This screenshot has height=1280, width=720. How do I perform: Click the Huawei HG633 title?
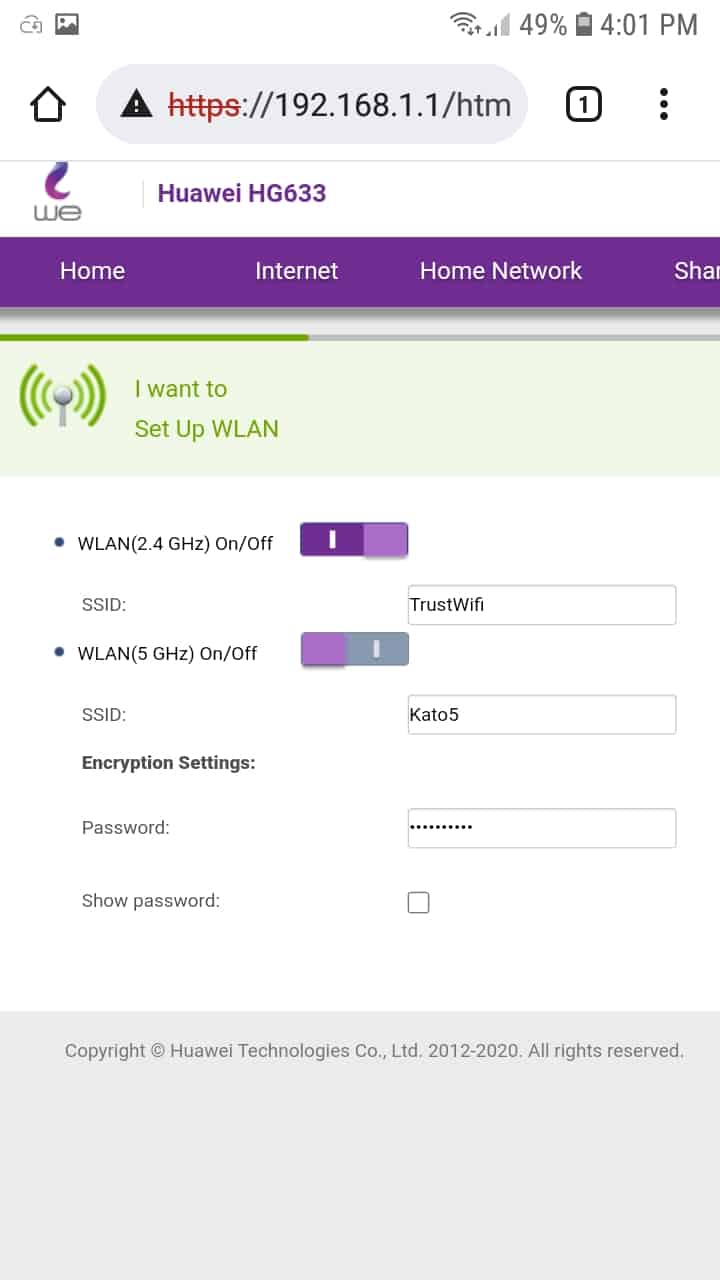click(x=242, y=193)
